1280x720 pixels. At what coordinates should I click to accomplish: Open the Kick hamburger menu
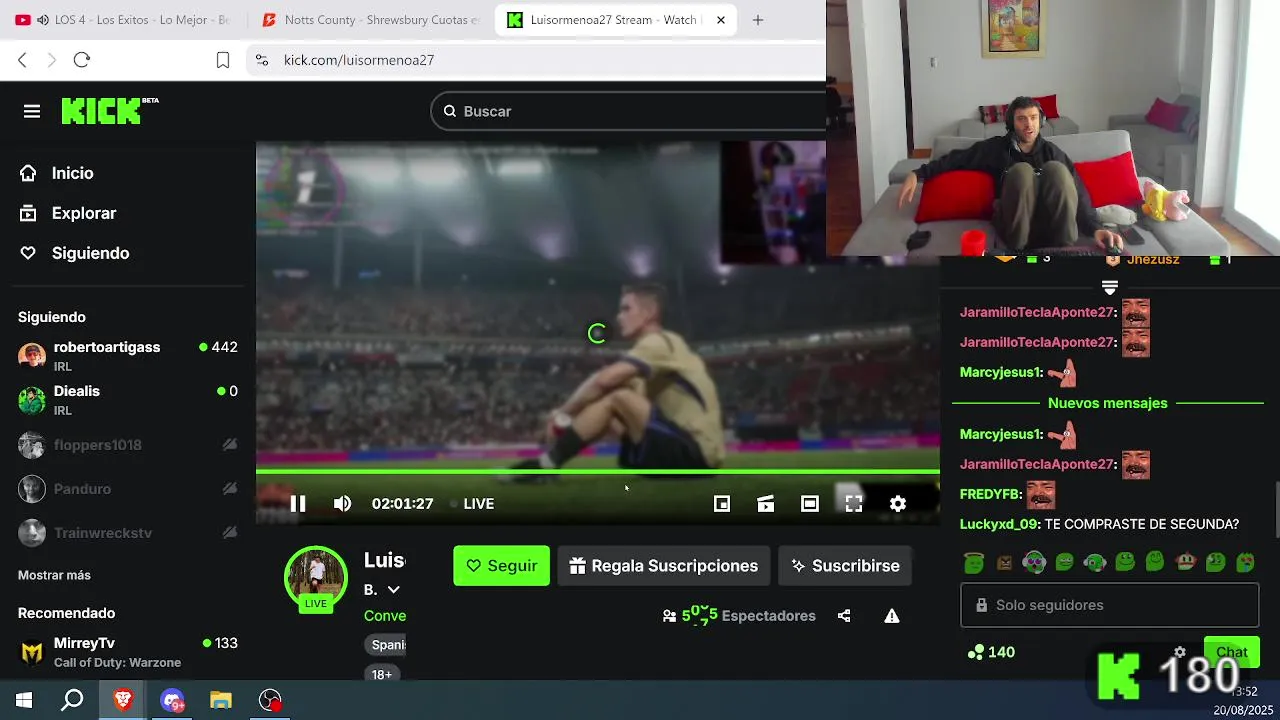(x=32, y=111)
